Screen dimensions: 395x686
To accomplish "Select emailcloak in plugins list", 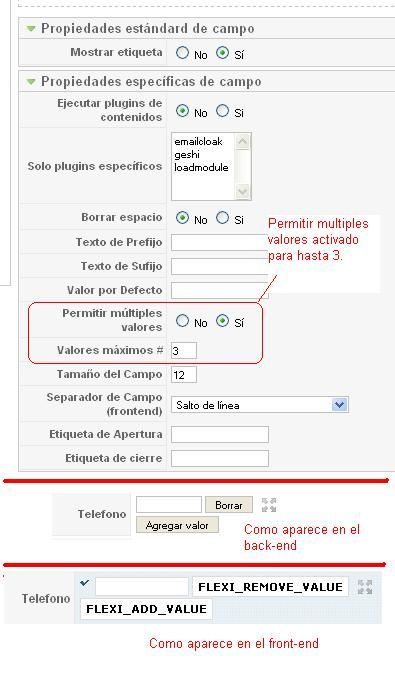I will pyautogui.click(x=198, y=142).
